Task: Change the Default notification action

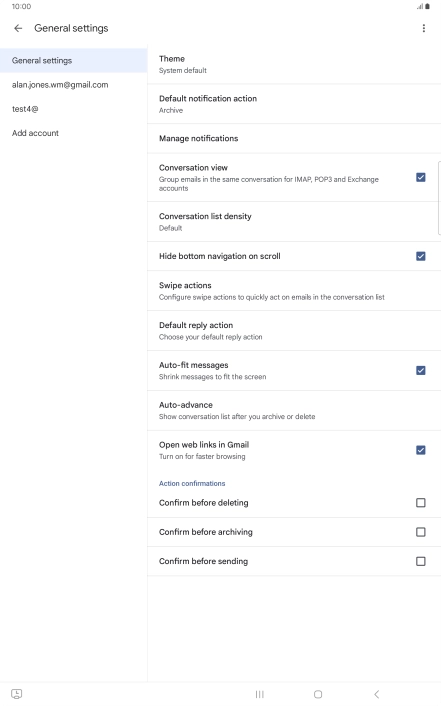Action: point(294,104)
